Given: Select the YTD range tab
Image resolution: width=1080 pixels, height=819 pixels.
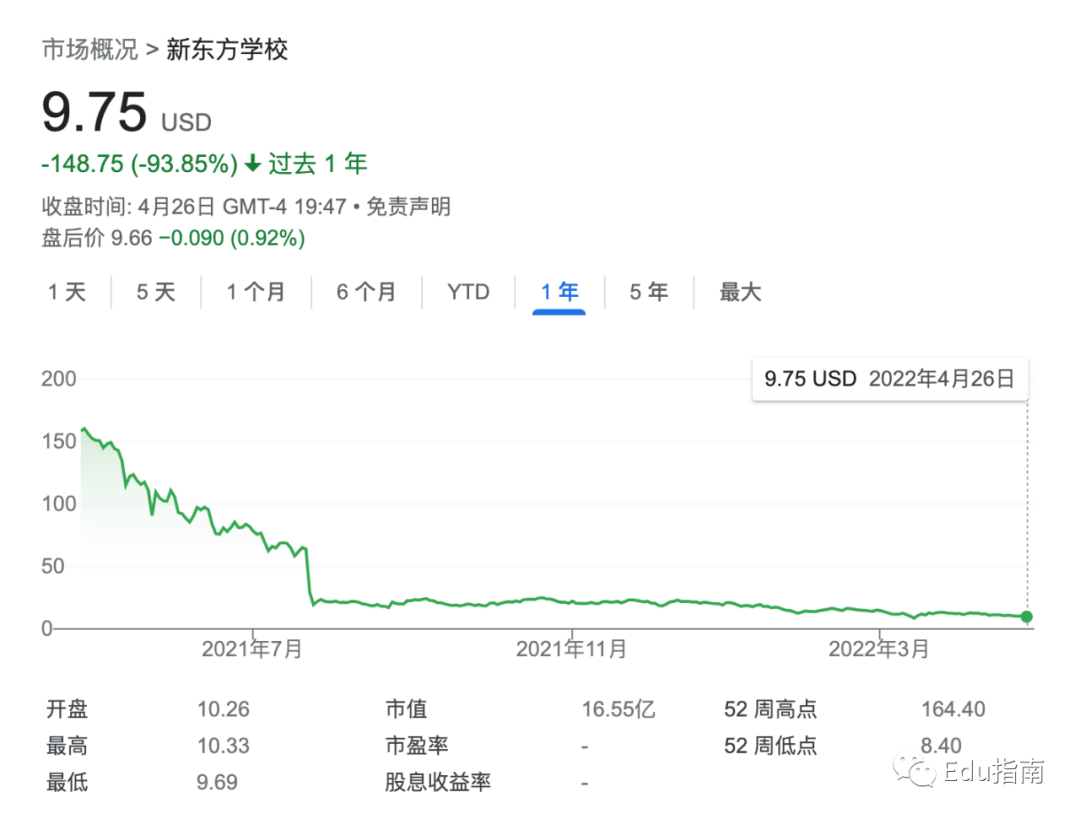Looking at the screenshot, I should pos(468,292).
